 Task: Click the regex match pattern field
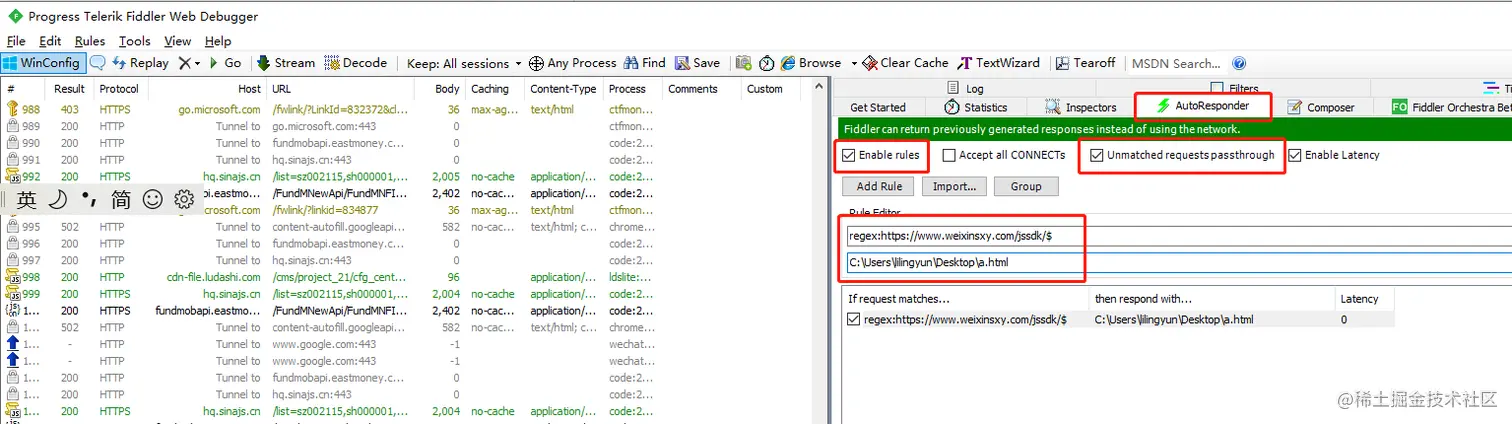tap(1178, 237)
